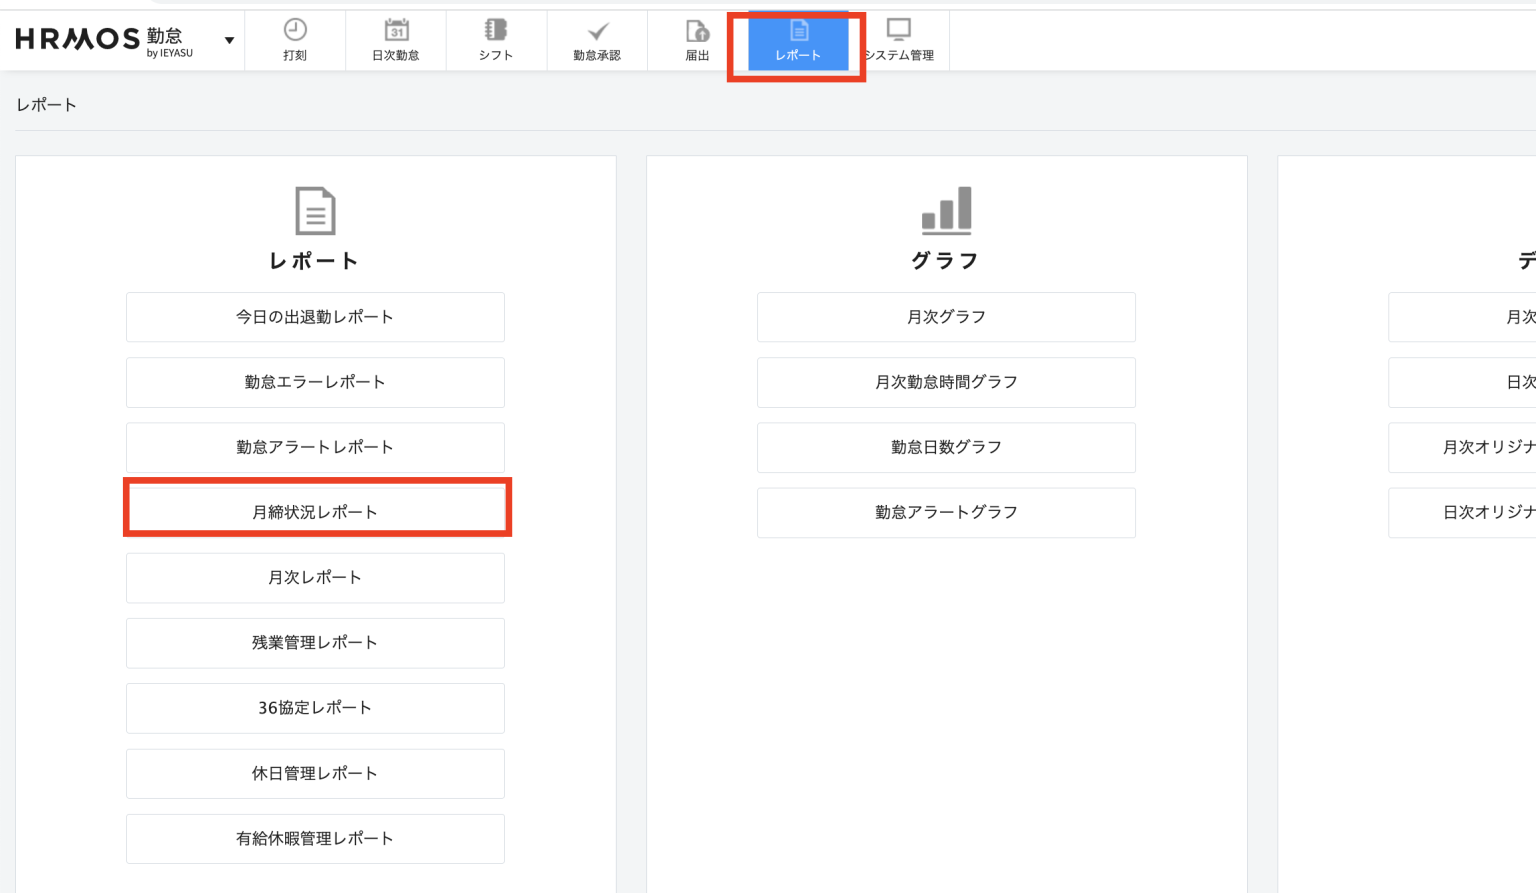View the 月次勤怠時間グラフ
This screenshot has height=893, width=1536.
tap(946, 382)
